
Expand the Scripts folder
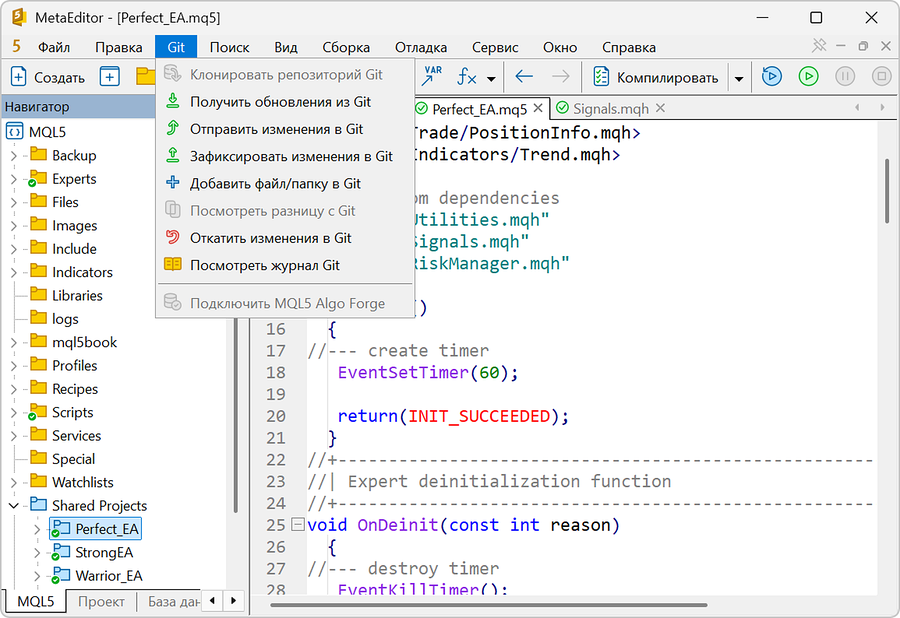[13, 413]
